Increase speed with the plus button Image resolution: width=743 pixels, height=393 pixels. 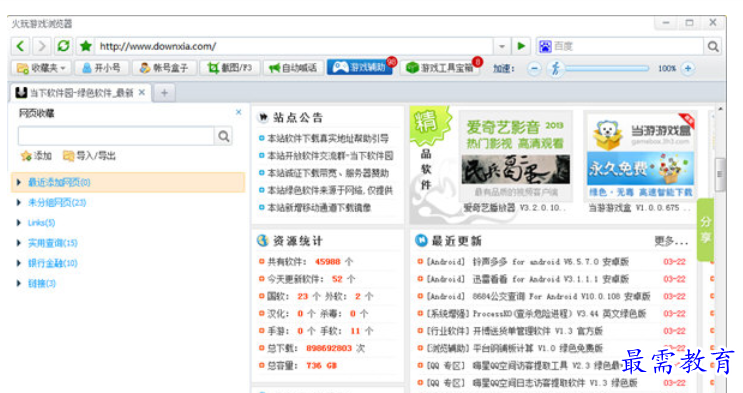point(688,69)
